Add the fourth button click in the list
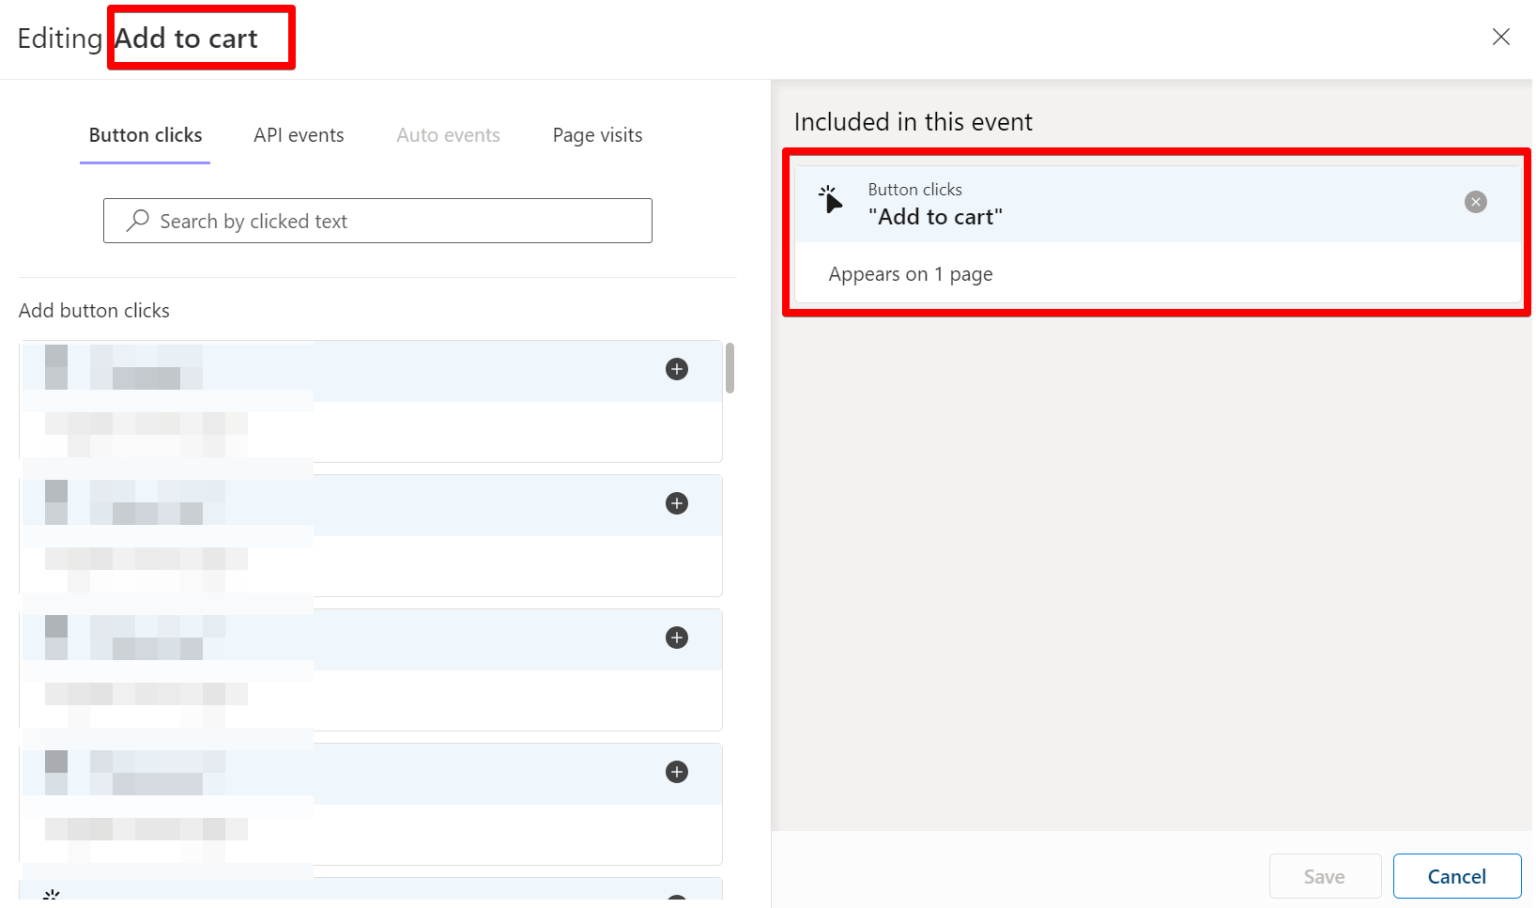The height and width of the screenshot is (908, 1536). point(677,771)
